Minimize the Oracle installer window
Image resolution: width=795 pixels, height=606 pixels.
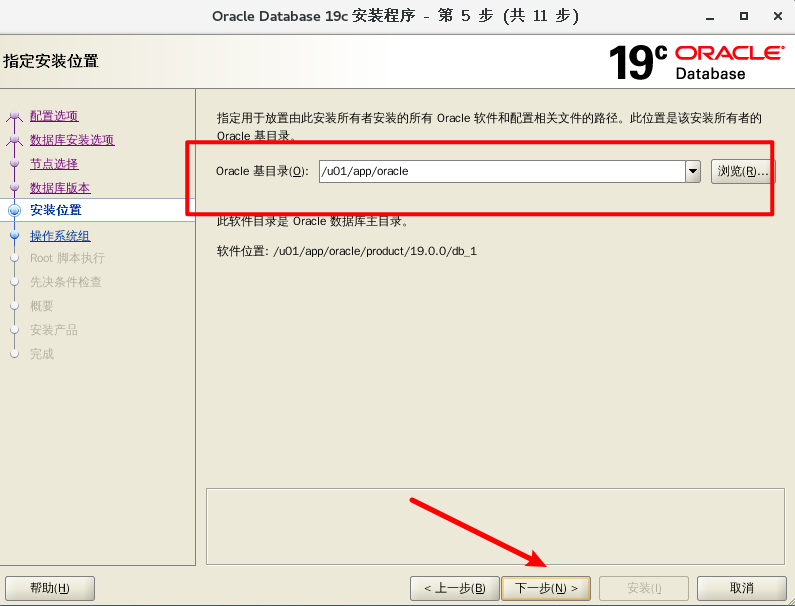[x=710, y=16]
